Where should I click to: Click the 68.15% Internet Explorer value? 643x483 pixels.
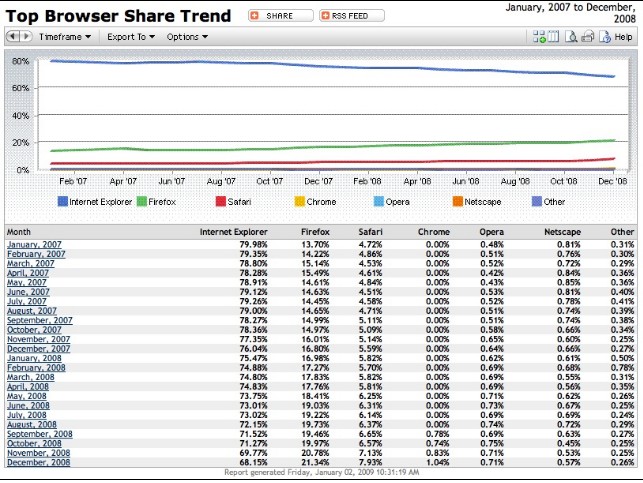253,462
